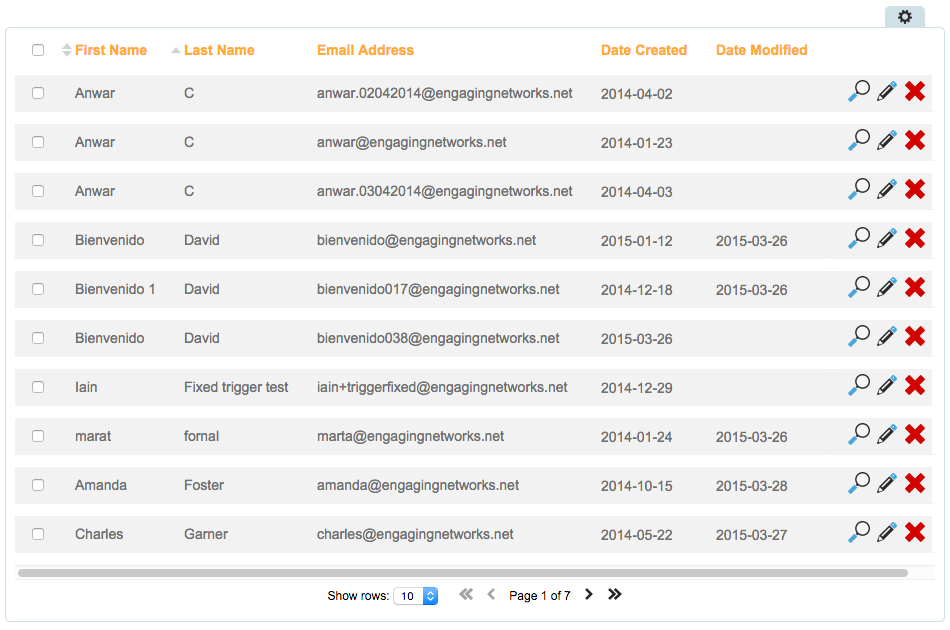Delete the Iain Fixed trigger test record
The width and height of the screenshot is (950, 630).
pos(914,386)
